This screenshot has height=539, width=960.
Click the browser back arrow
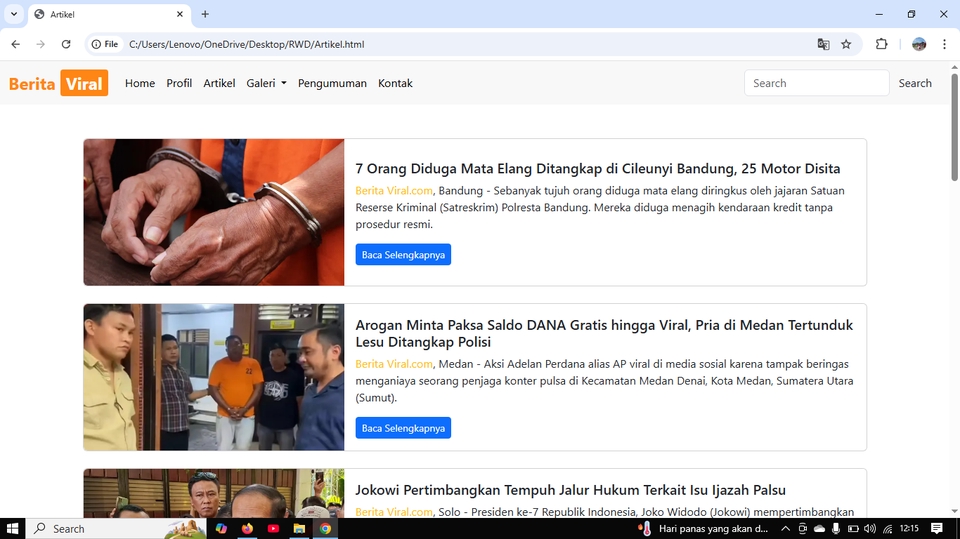tap(15, 44)
